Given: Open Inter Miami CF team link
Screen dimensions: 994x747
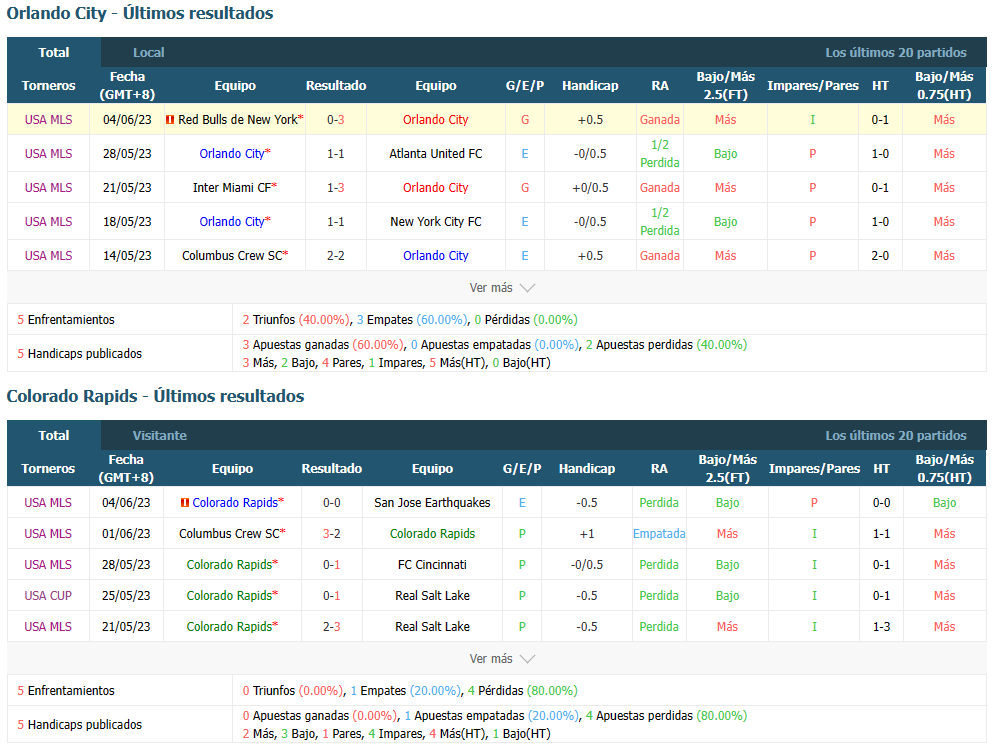Looking at the screenshot, I should pyautogui.click(x=232, y=188).
